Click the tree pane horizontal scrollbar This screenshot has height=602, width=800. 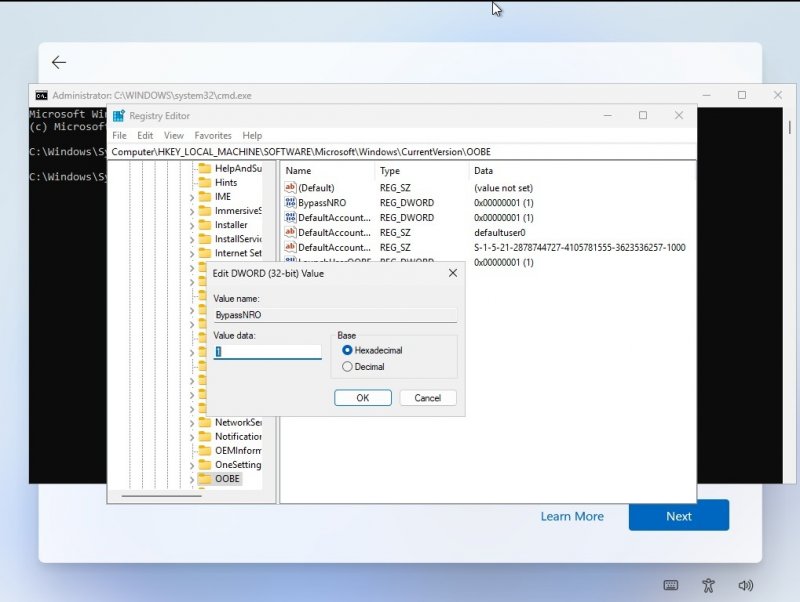click(x=160, y=495)
